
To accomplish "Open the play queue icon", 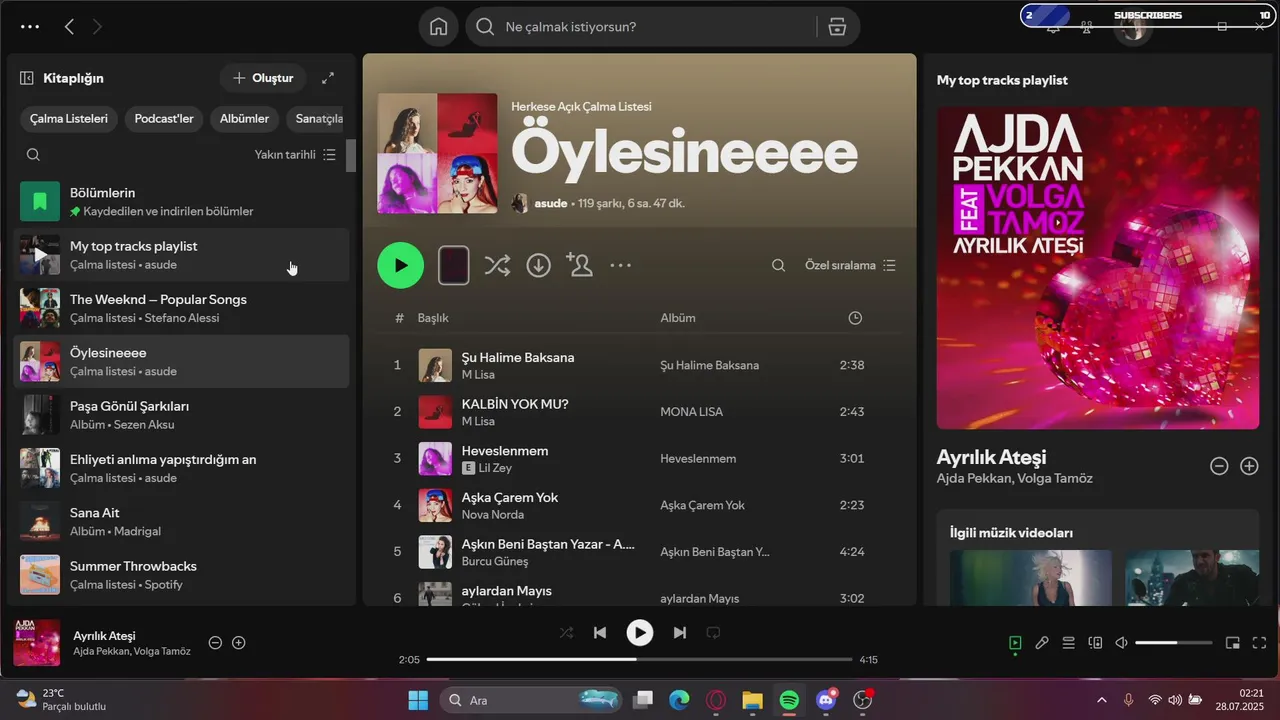I will (x=1068, y=643).
